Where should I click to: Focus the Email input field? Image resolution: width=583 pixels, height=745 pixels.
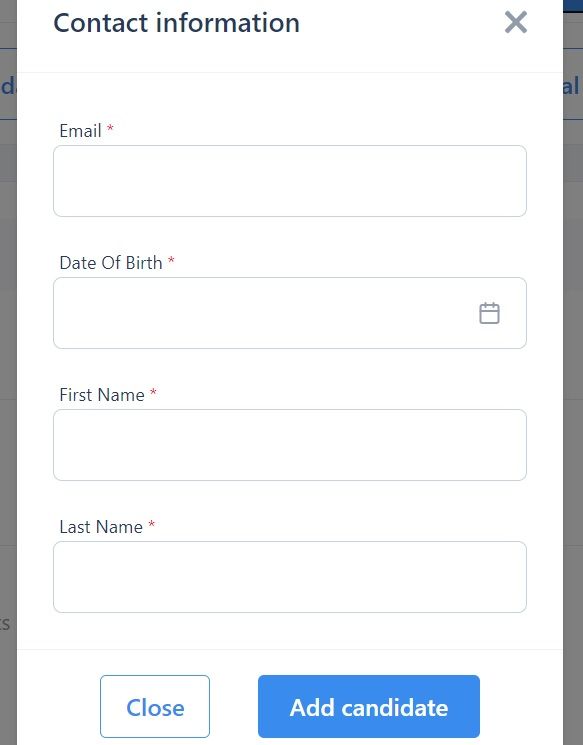(x=290, y=181)
